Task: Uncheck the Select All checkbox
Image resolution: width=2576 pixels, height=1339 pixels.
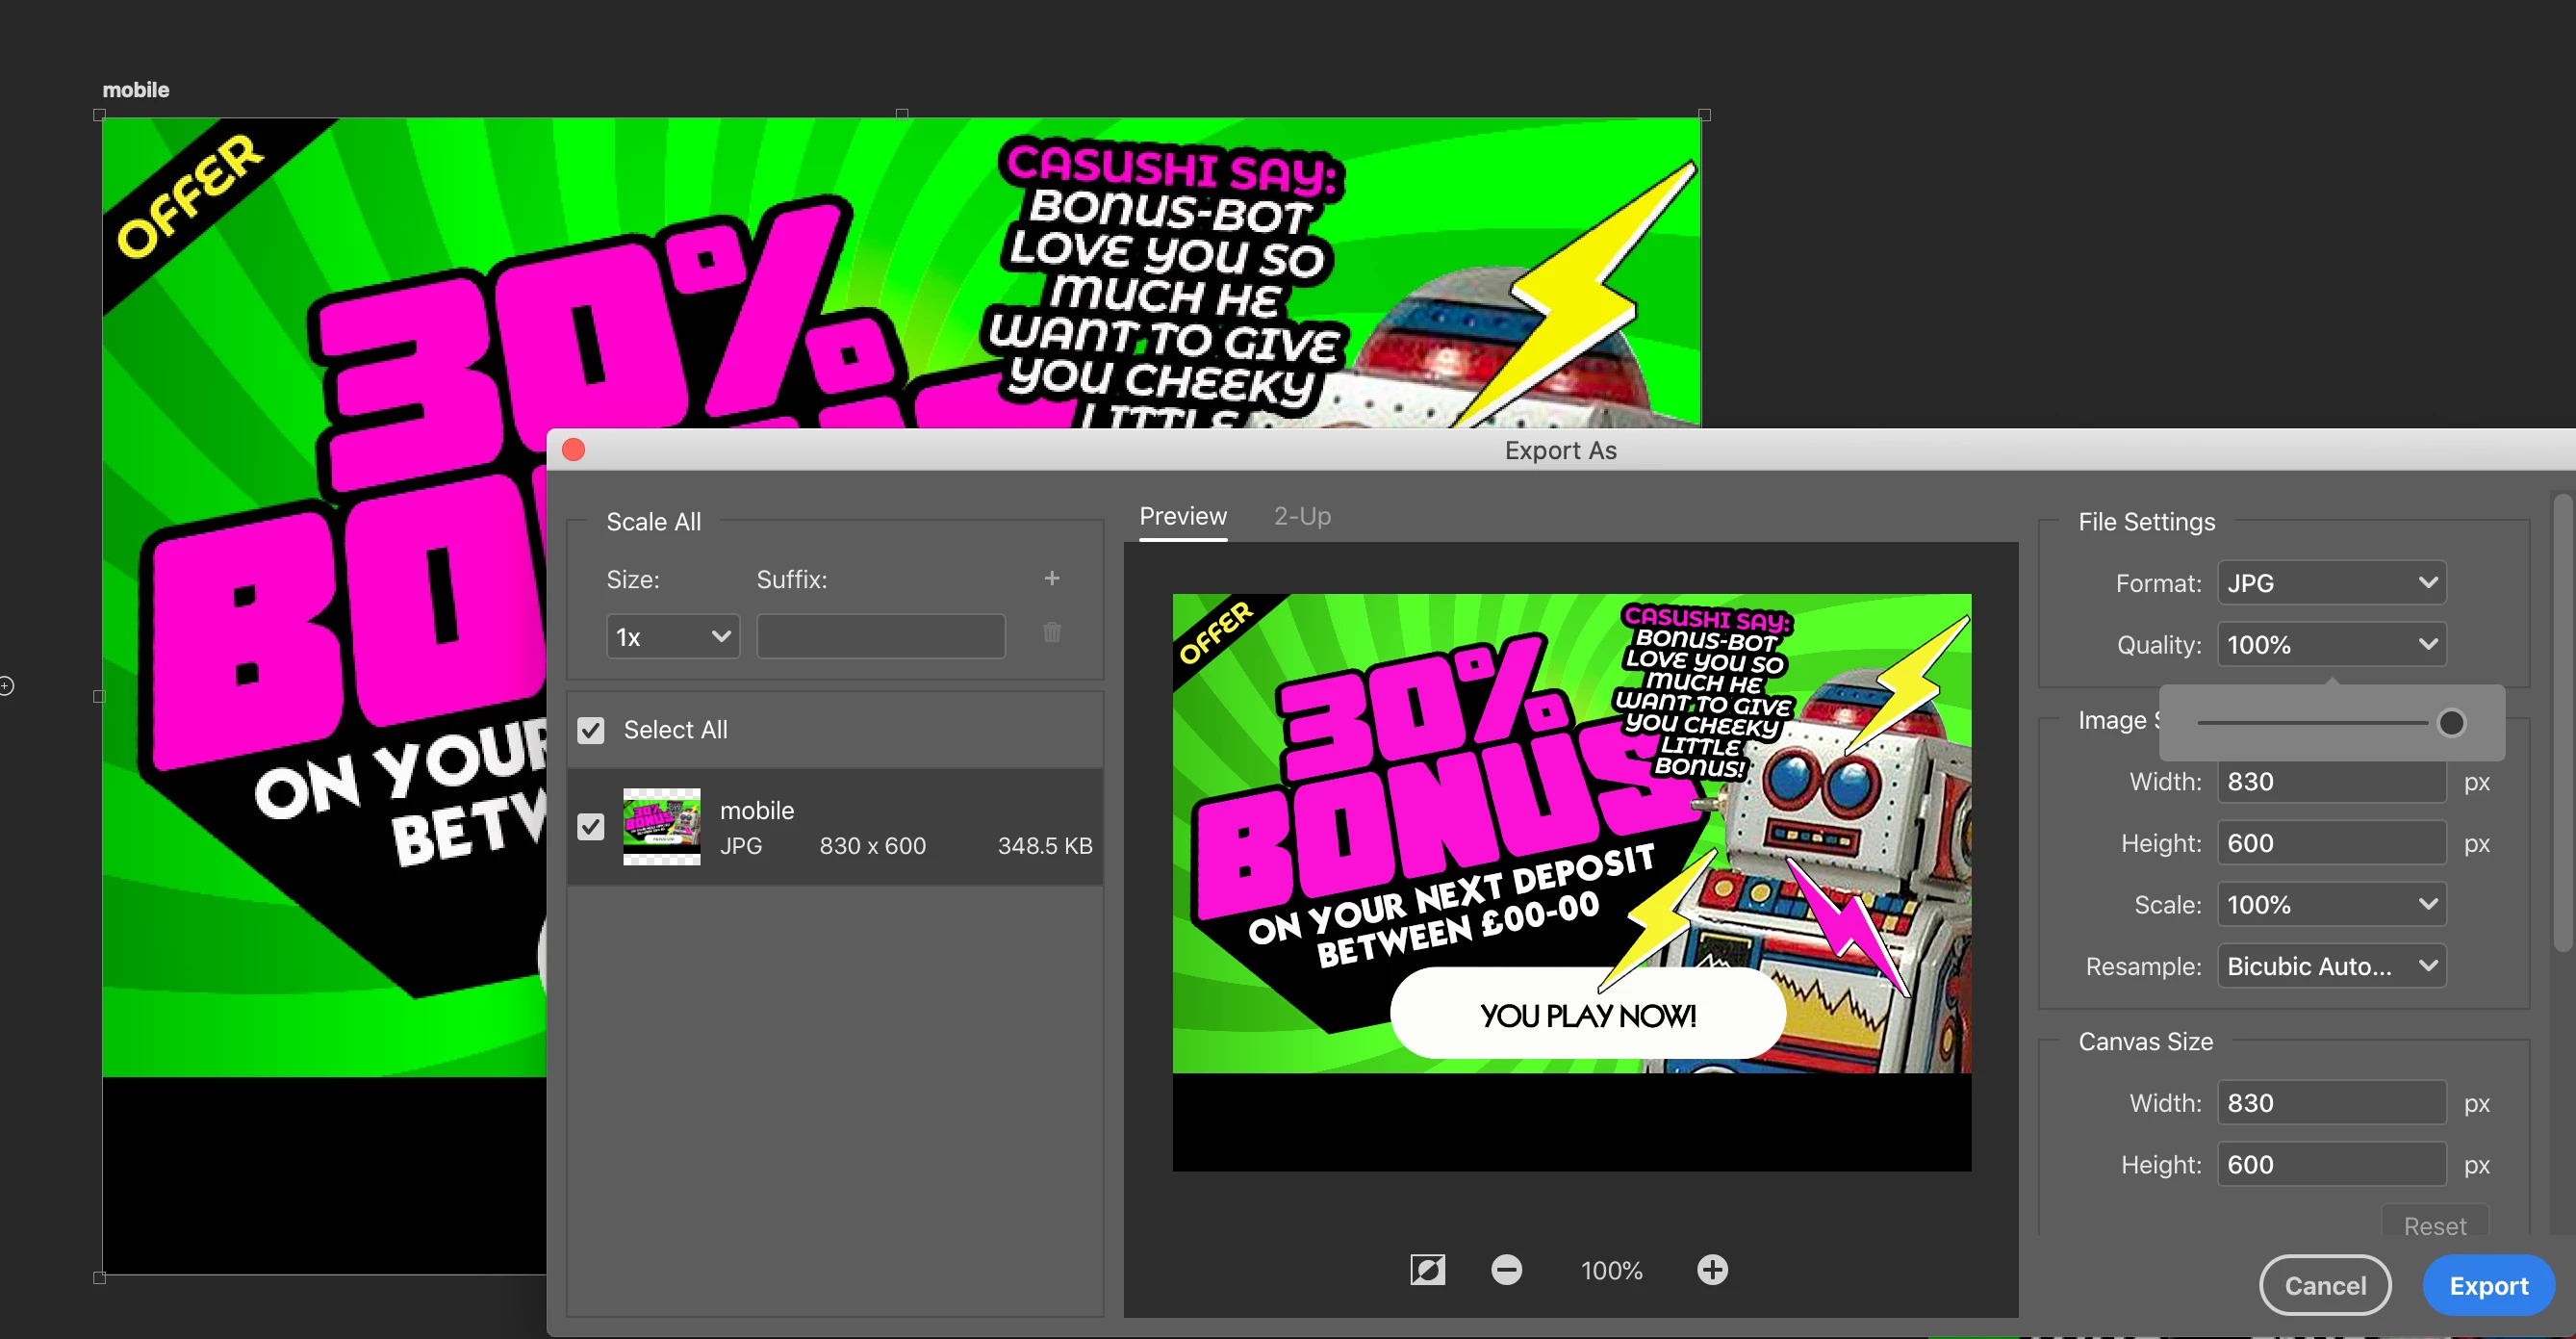Action: click(x=591, y=730)
